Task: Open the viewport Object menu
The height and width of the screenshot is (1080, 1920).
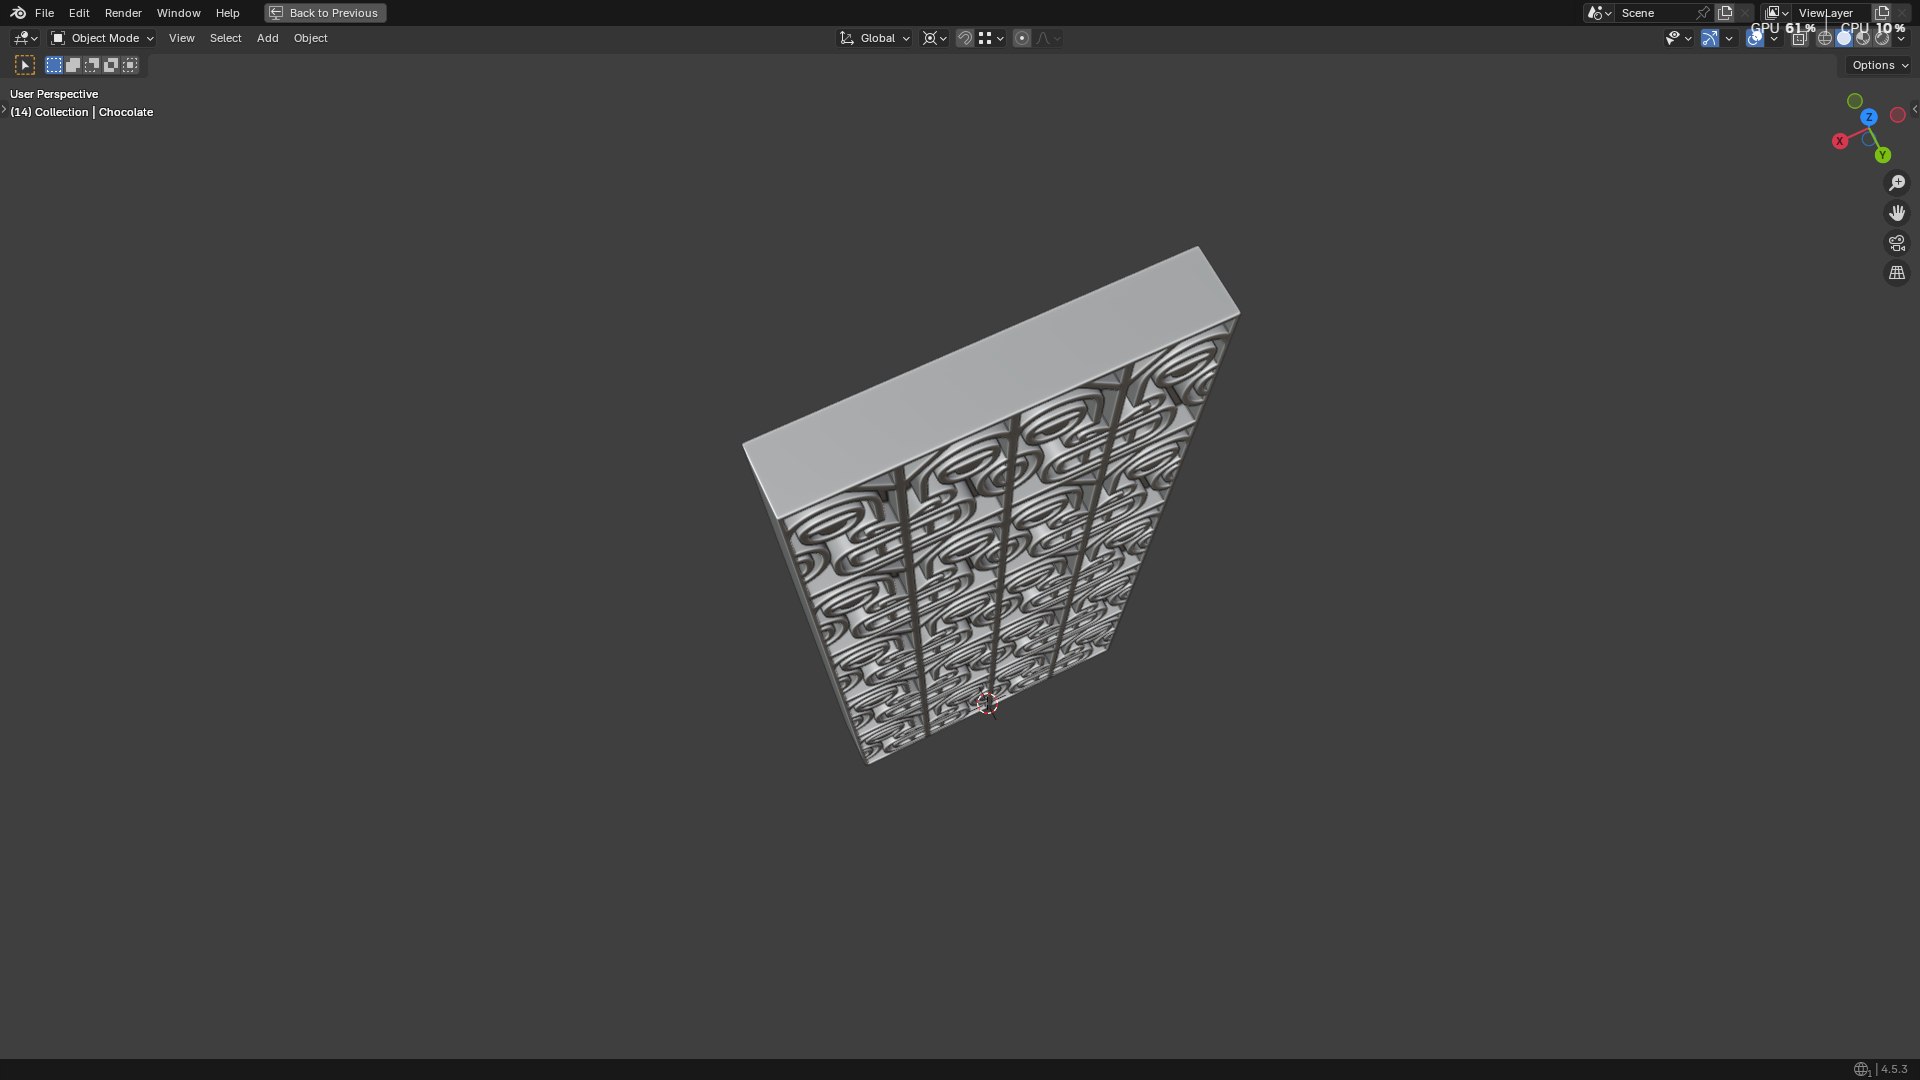Action: click(x=310, y=38)
